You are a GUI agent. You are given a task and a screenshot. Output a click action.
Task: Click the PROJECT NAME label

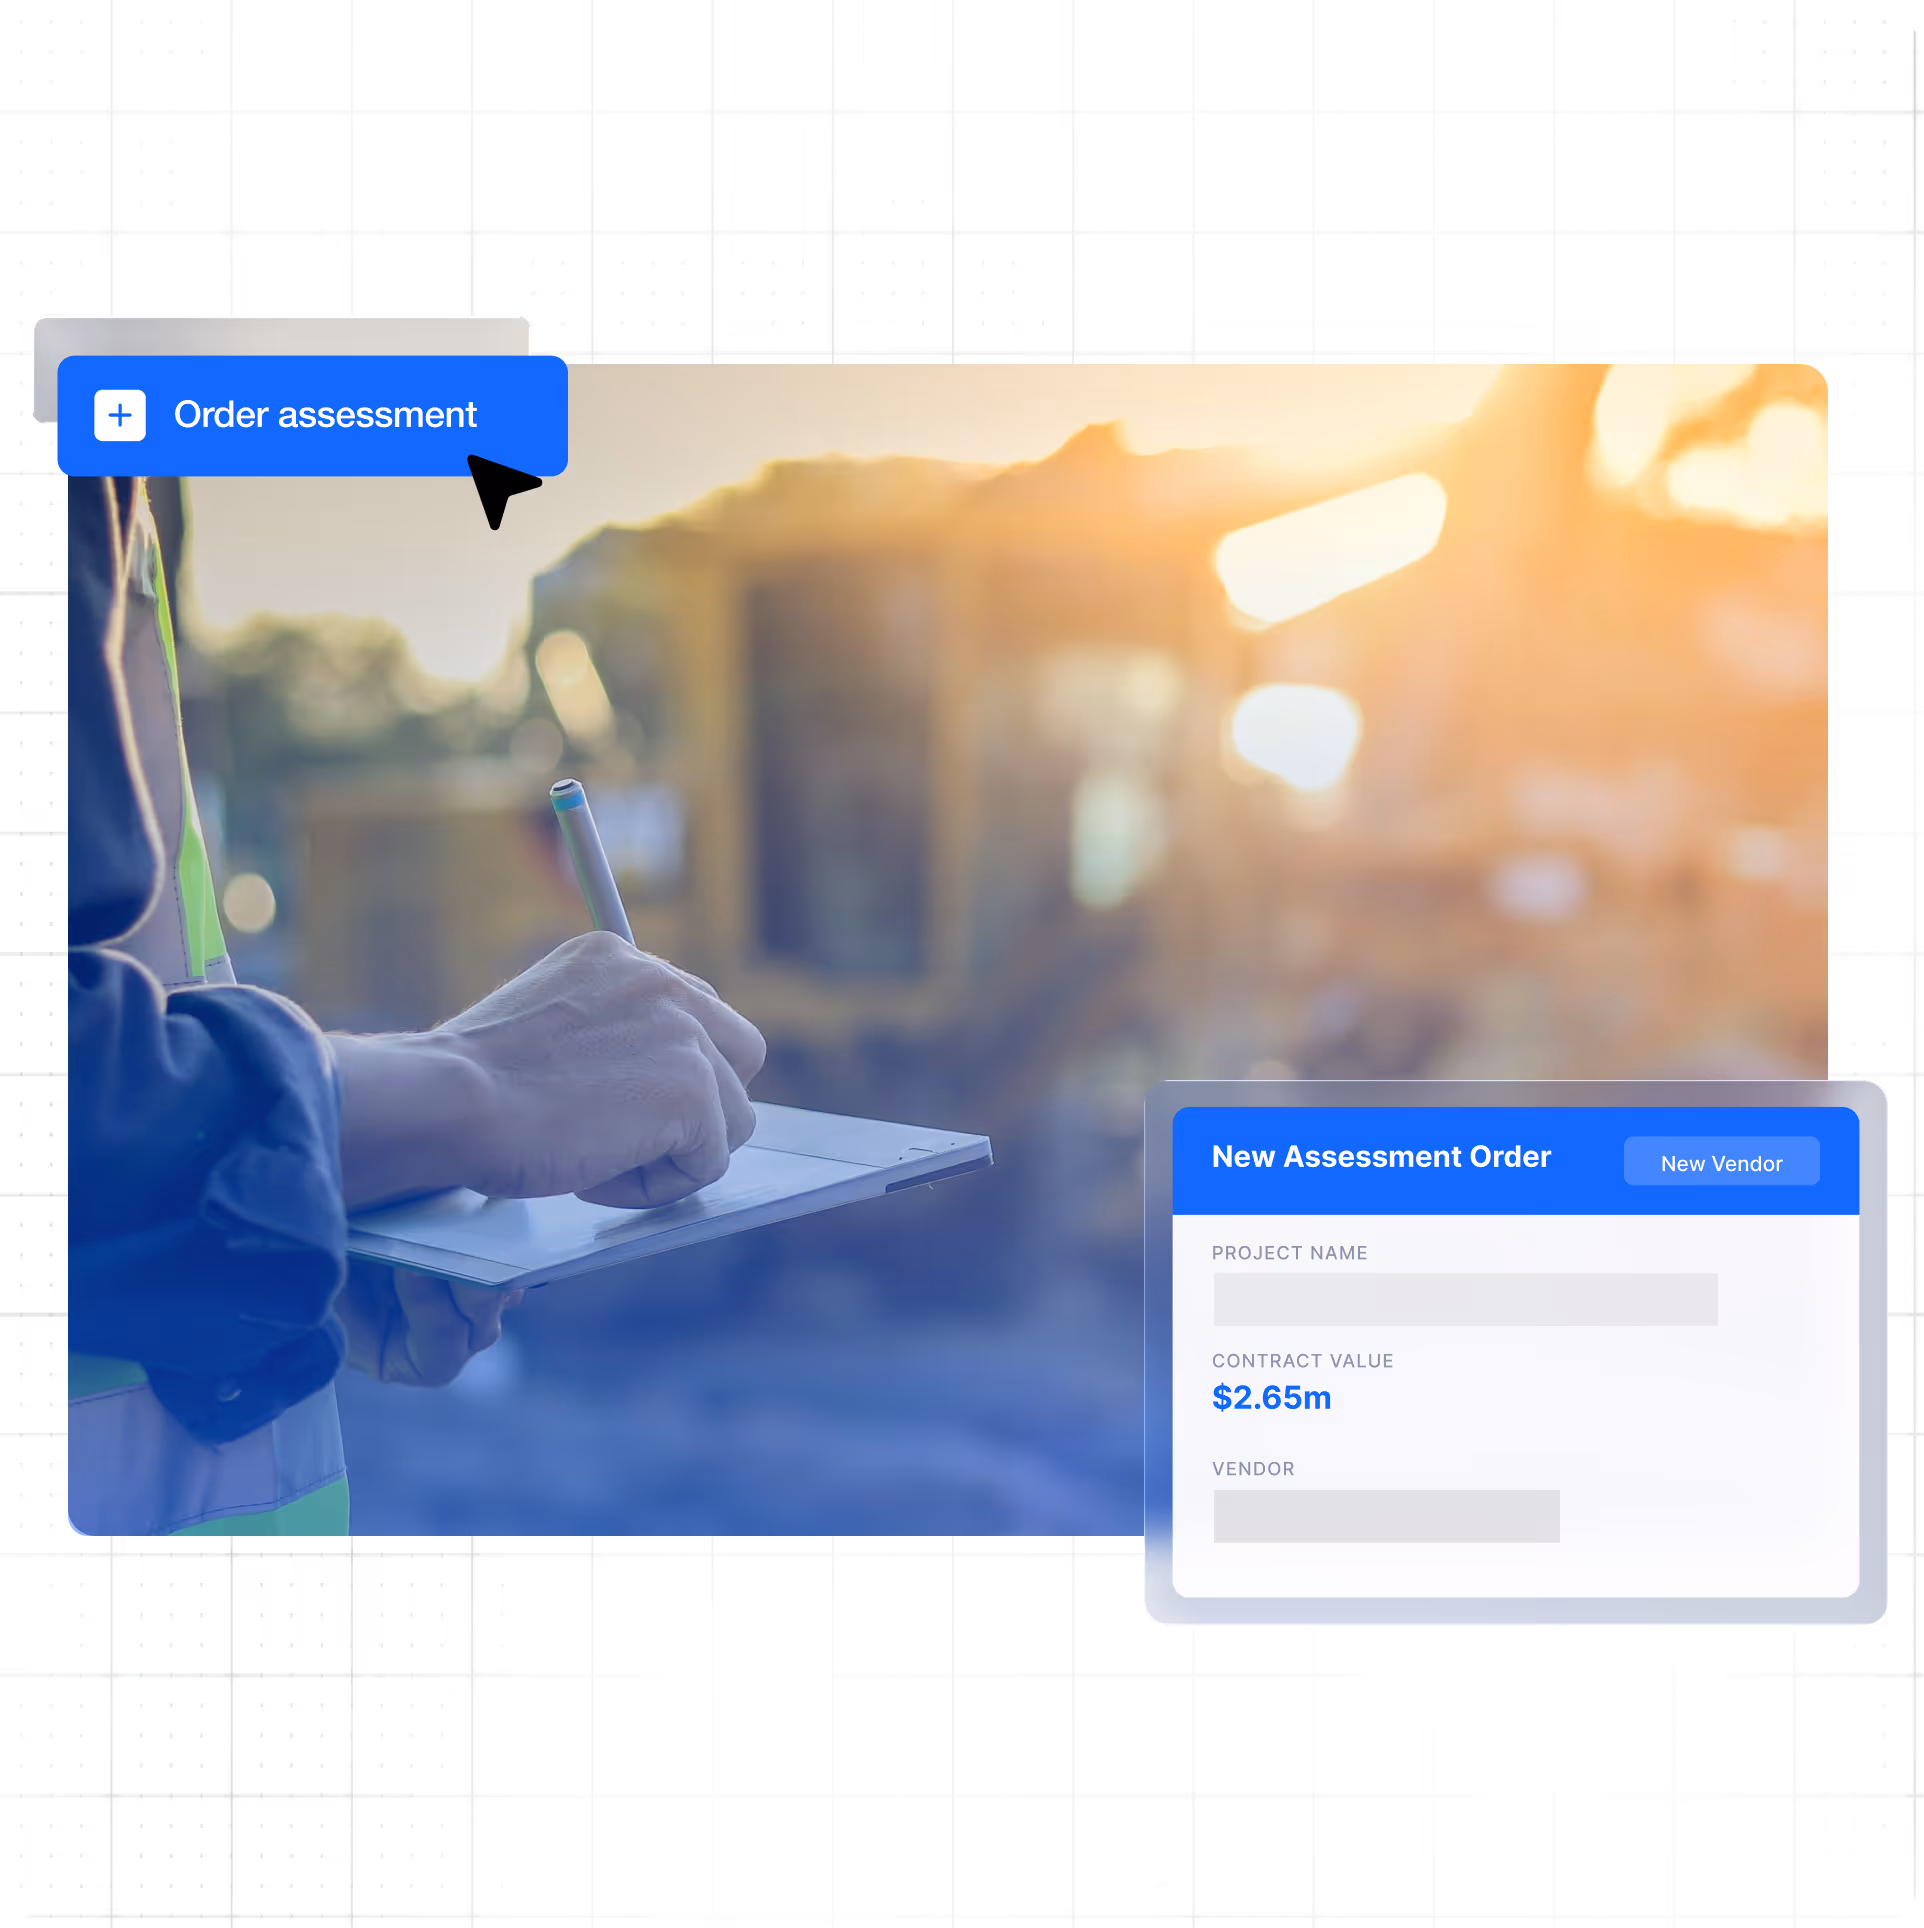1289,1253
